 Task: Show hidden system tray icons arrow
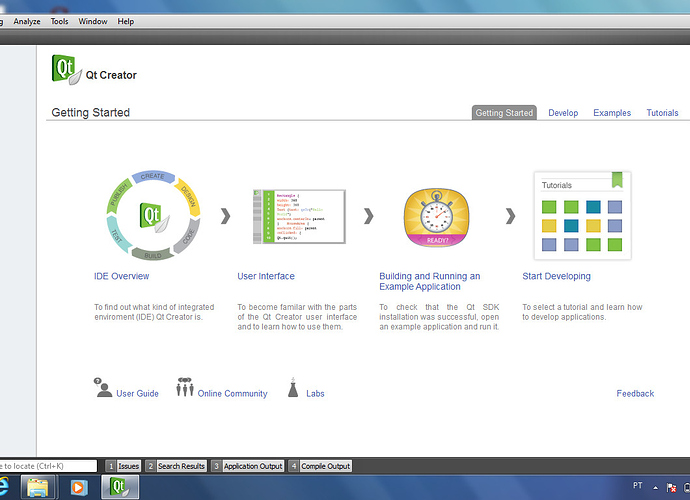pyautogui.click(x=656, y=488)
